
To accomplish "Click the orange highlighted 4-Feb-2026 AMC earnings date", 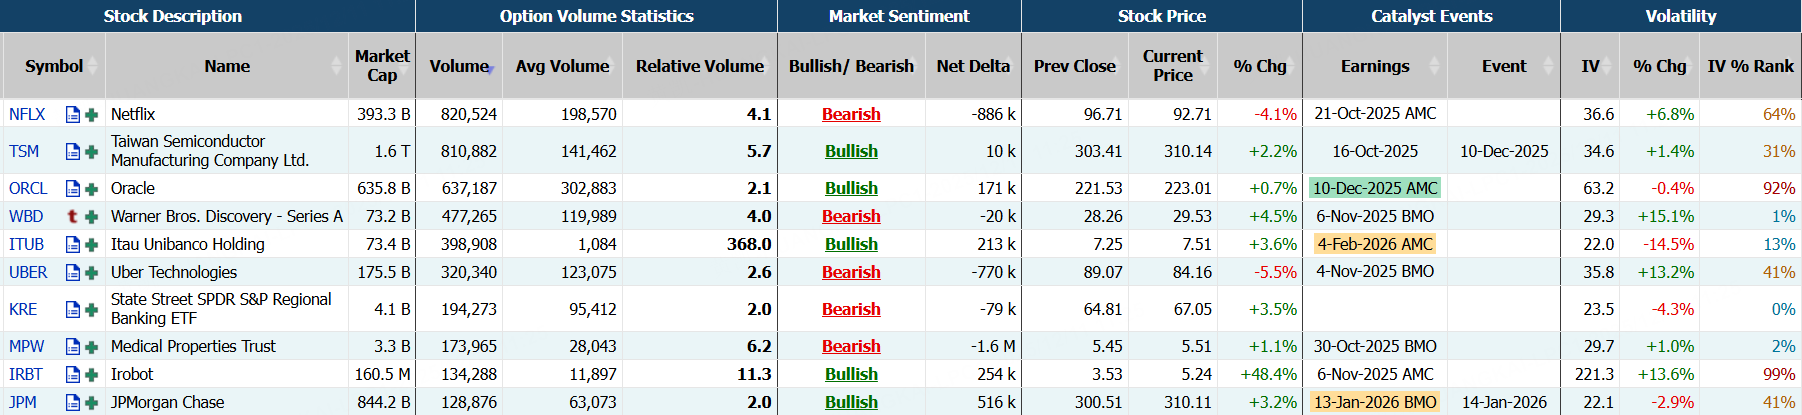I will click(1375, 245).
